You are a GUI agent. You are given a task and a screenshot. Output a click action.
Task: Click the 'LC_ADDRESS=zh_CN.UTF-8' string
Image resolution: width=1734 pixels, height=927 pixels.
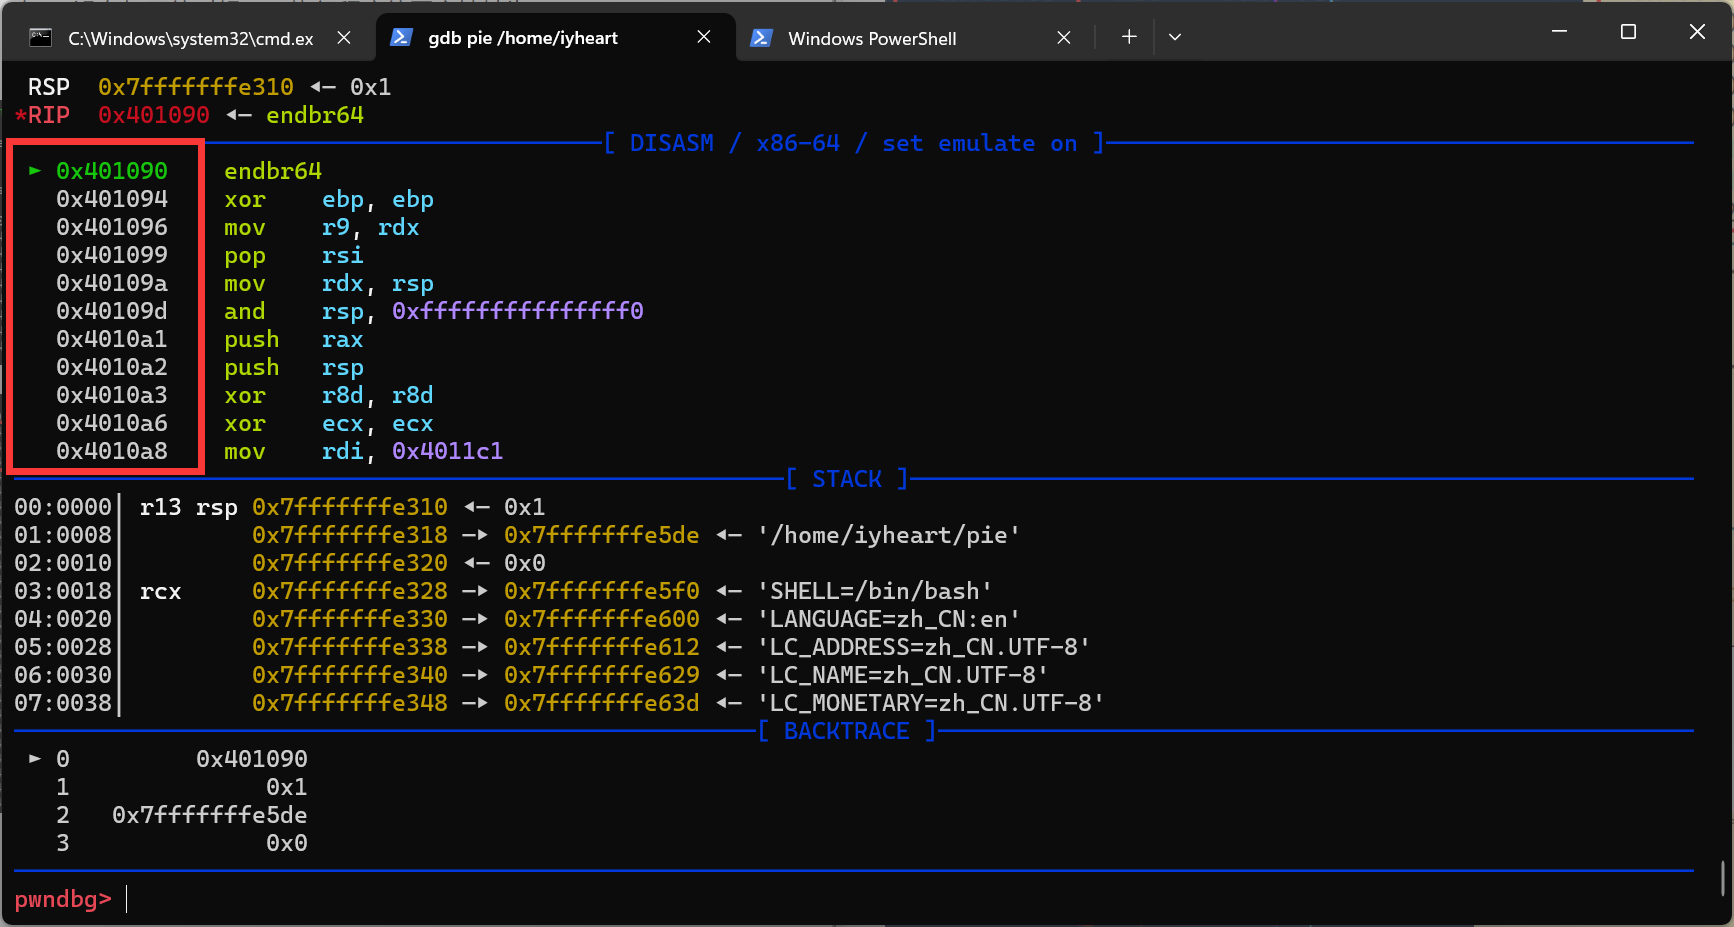924,647
